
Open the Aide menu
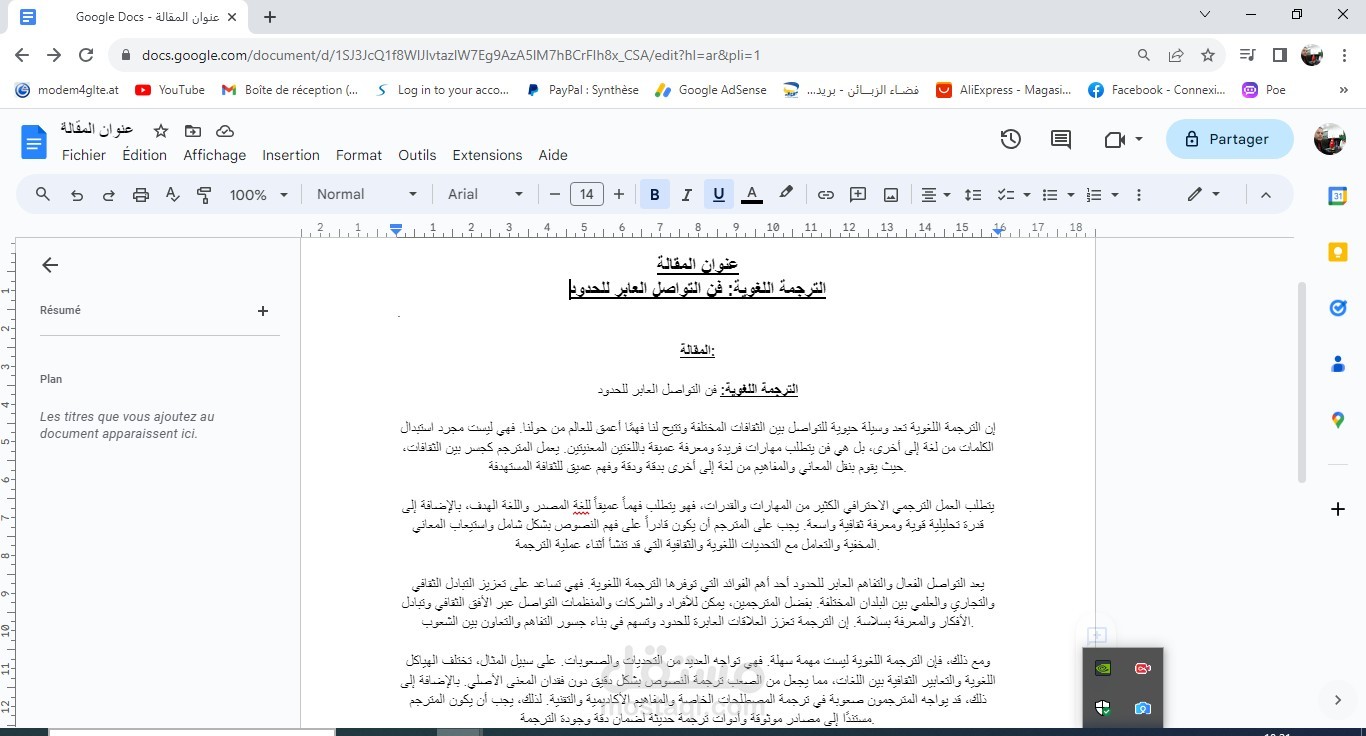(553, 155)
